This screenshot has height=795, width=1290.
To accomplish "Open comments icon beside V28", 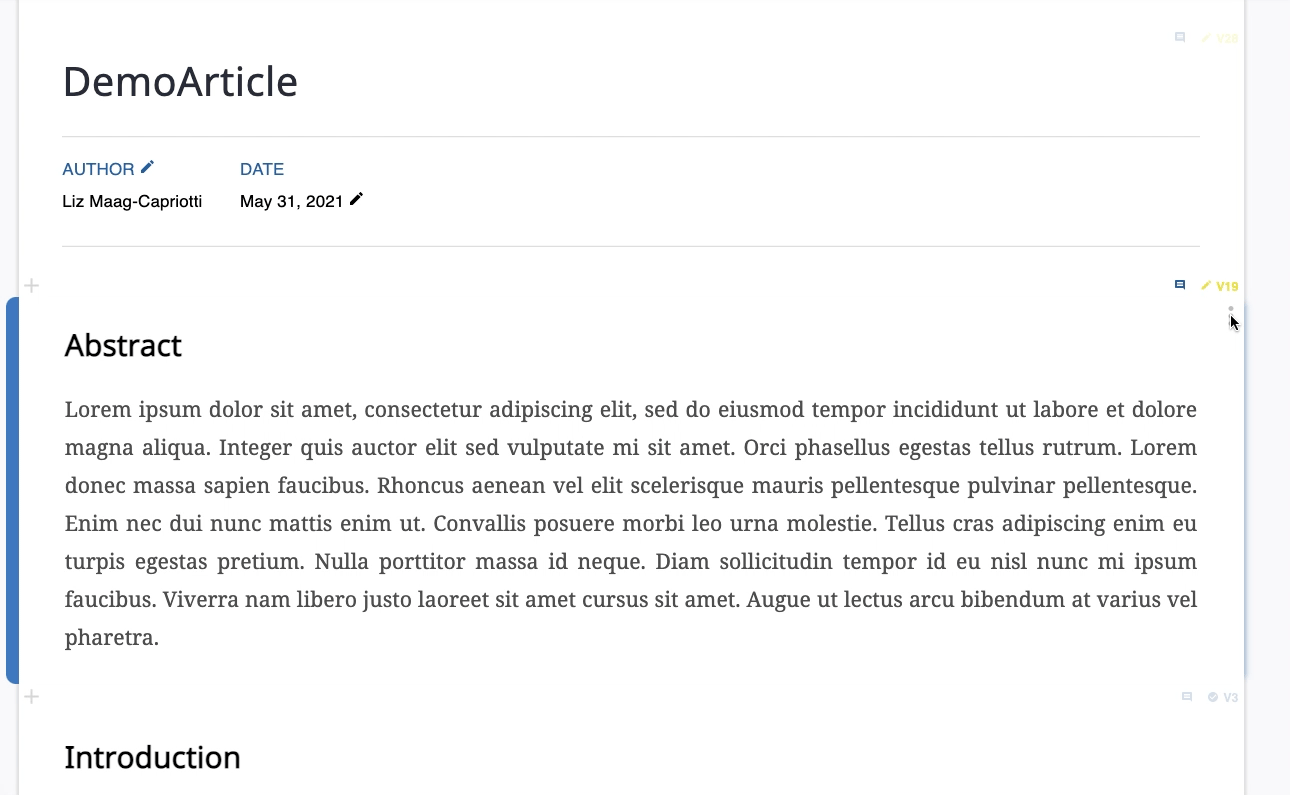I will 1180,37.
